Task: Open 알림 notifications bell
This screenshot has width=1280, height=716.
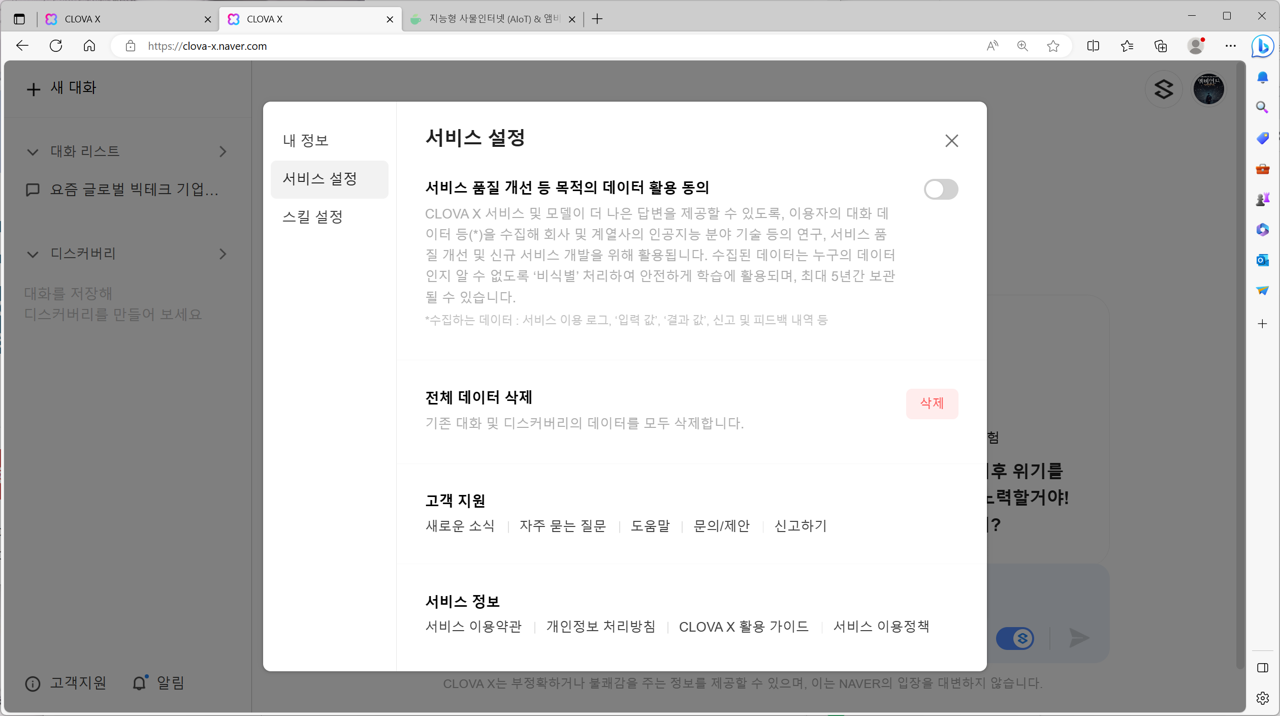Action: click(158, 683)
